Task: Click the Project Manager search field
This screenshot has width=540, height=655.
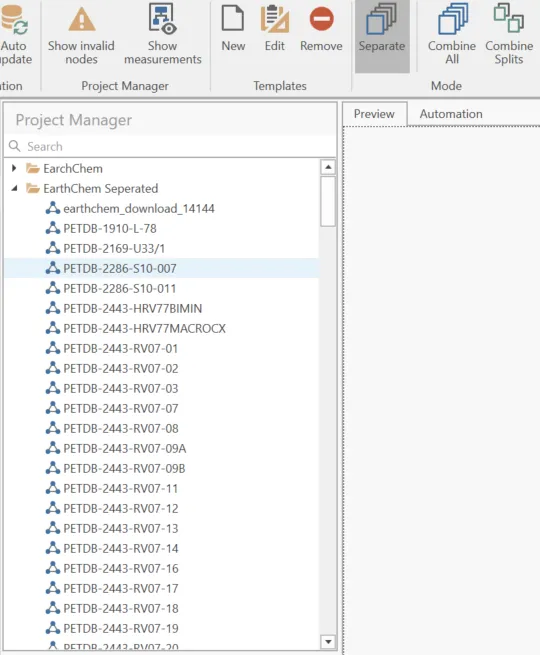Action: [x=171, y=146]
